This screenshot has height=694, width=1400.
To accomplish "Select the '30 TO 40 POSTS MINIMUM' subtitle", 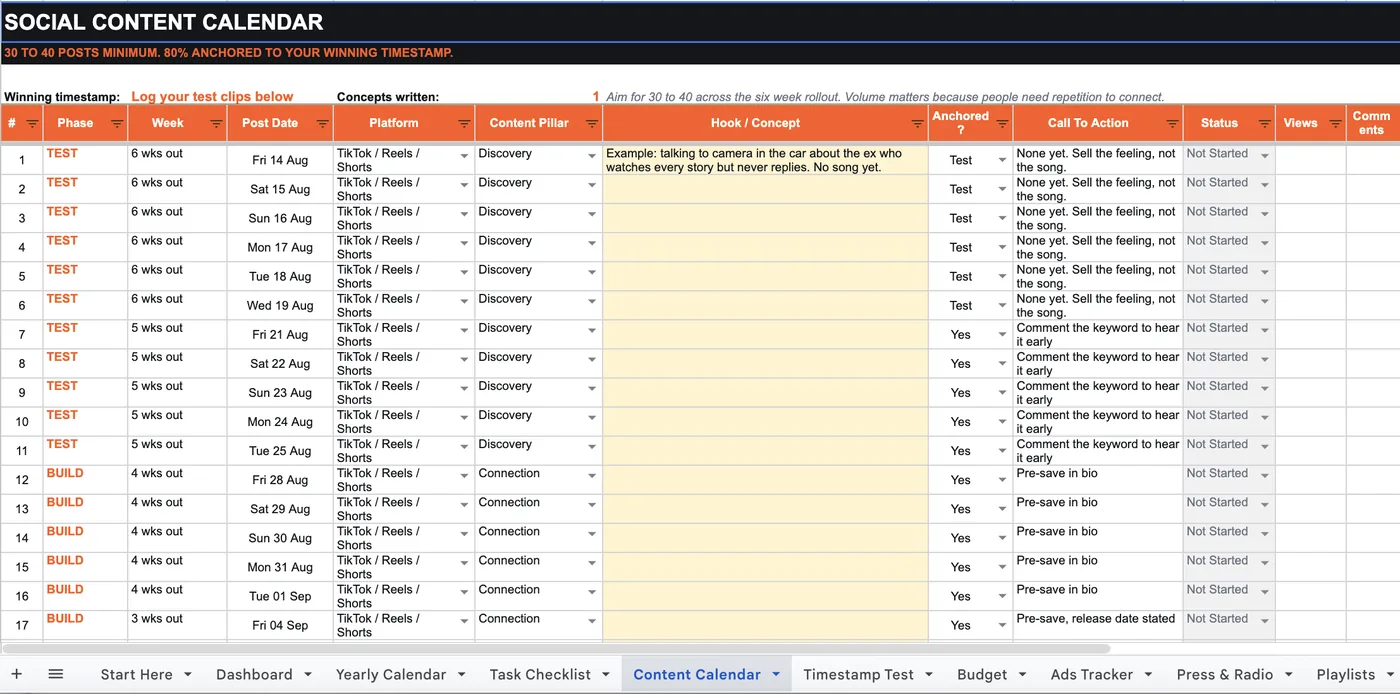I will coord(228,52).
